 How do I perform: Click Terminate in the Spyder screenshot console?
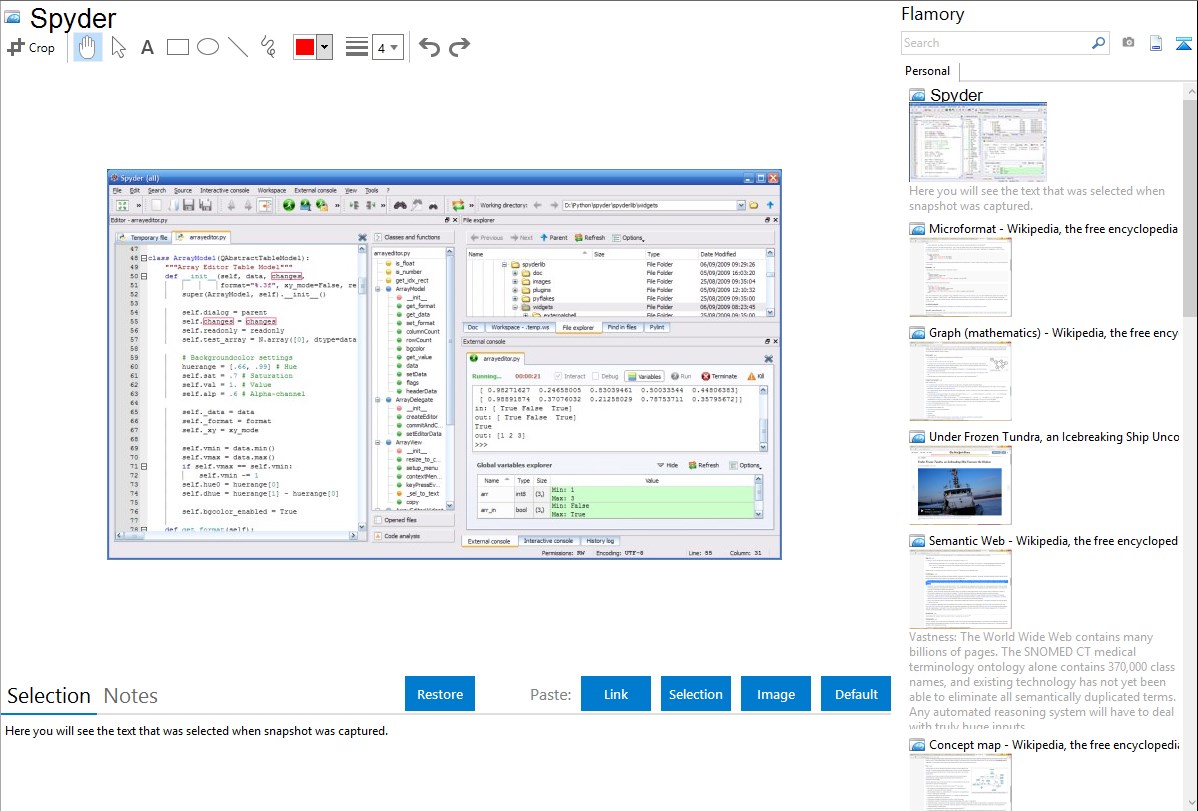pyautogui.click(x=719, y=376)
